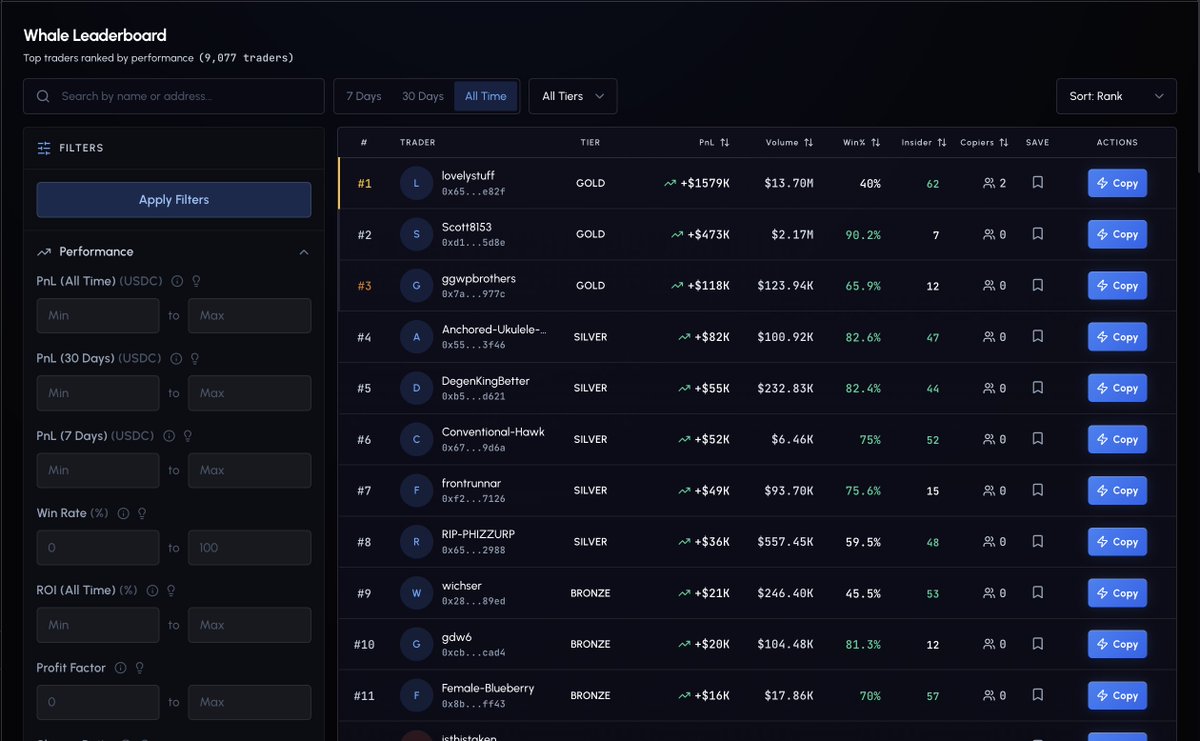Click lightbulb hint beside Profit Factor
Viewport: 1200px width, 741px height.
(x=140, y=668)
